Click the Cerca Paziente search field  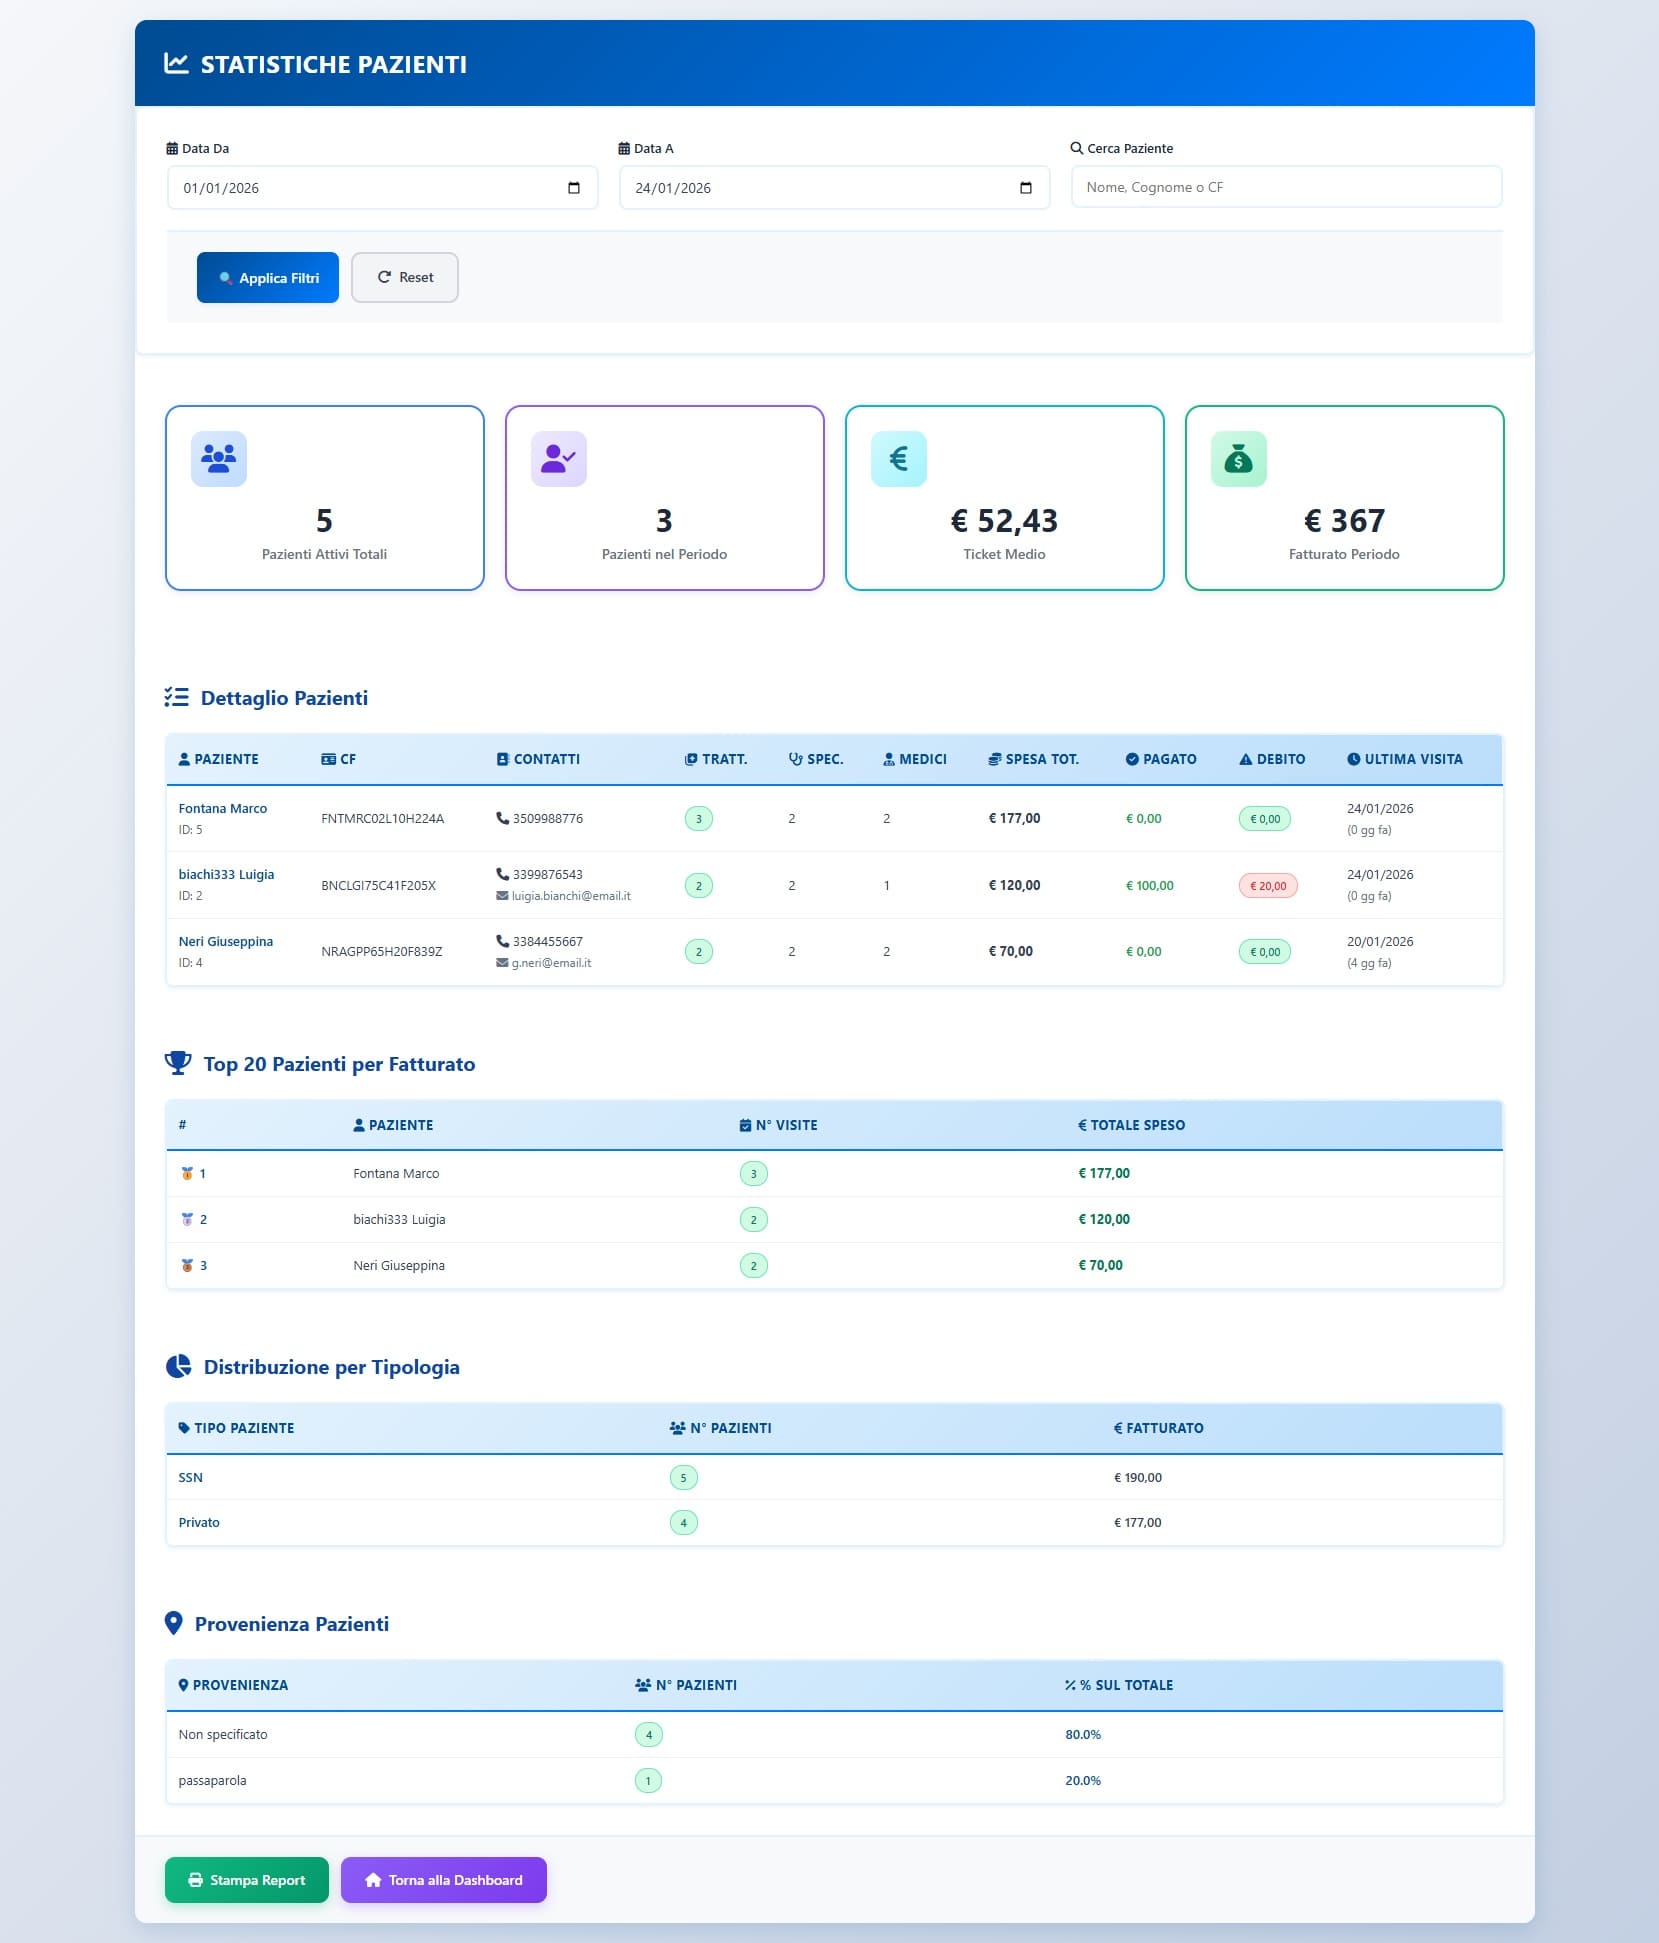[1285, 187]
